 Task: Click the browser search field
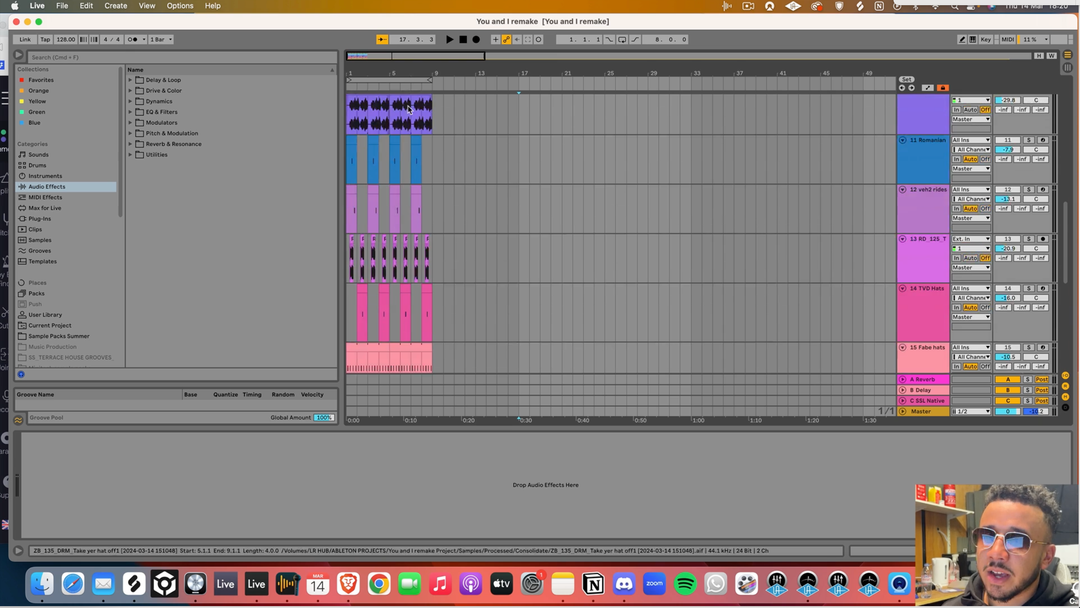pyautogui.click(x=180, y=57)
